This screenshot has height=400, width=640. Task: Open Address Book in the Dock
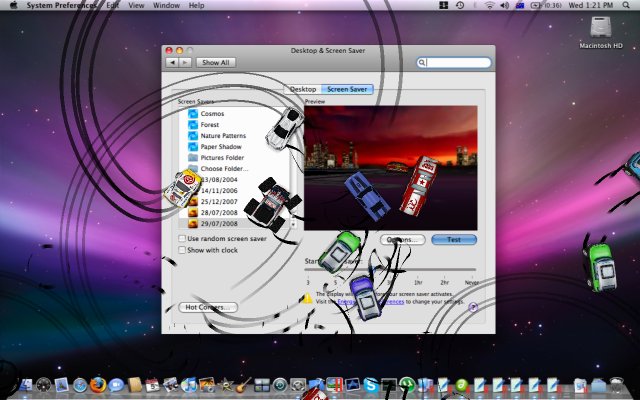(x=134, y=384)
